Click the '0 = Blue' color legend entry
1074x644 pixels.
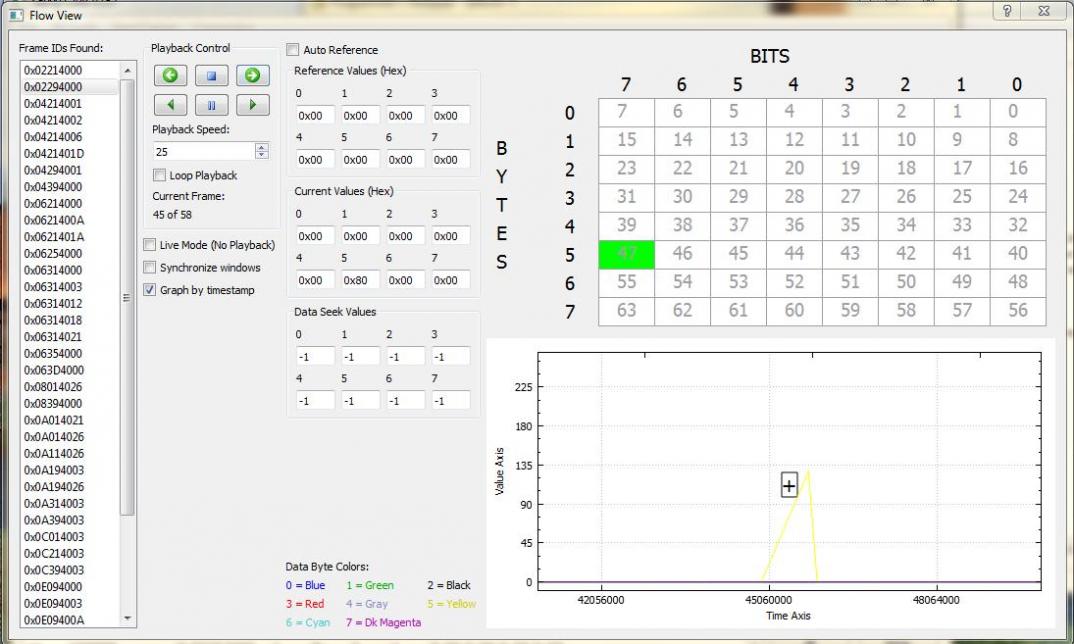click(305, 585)
